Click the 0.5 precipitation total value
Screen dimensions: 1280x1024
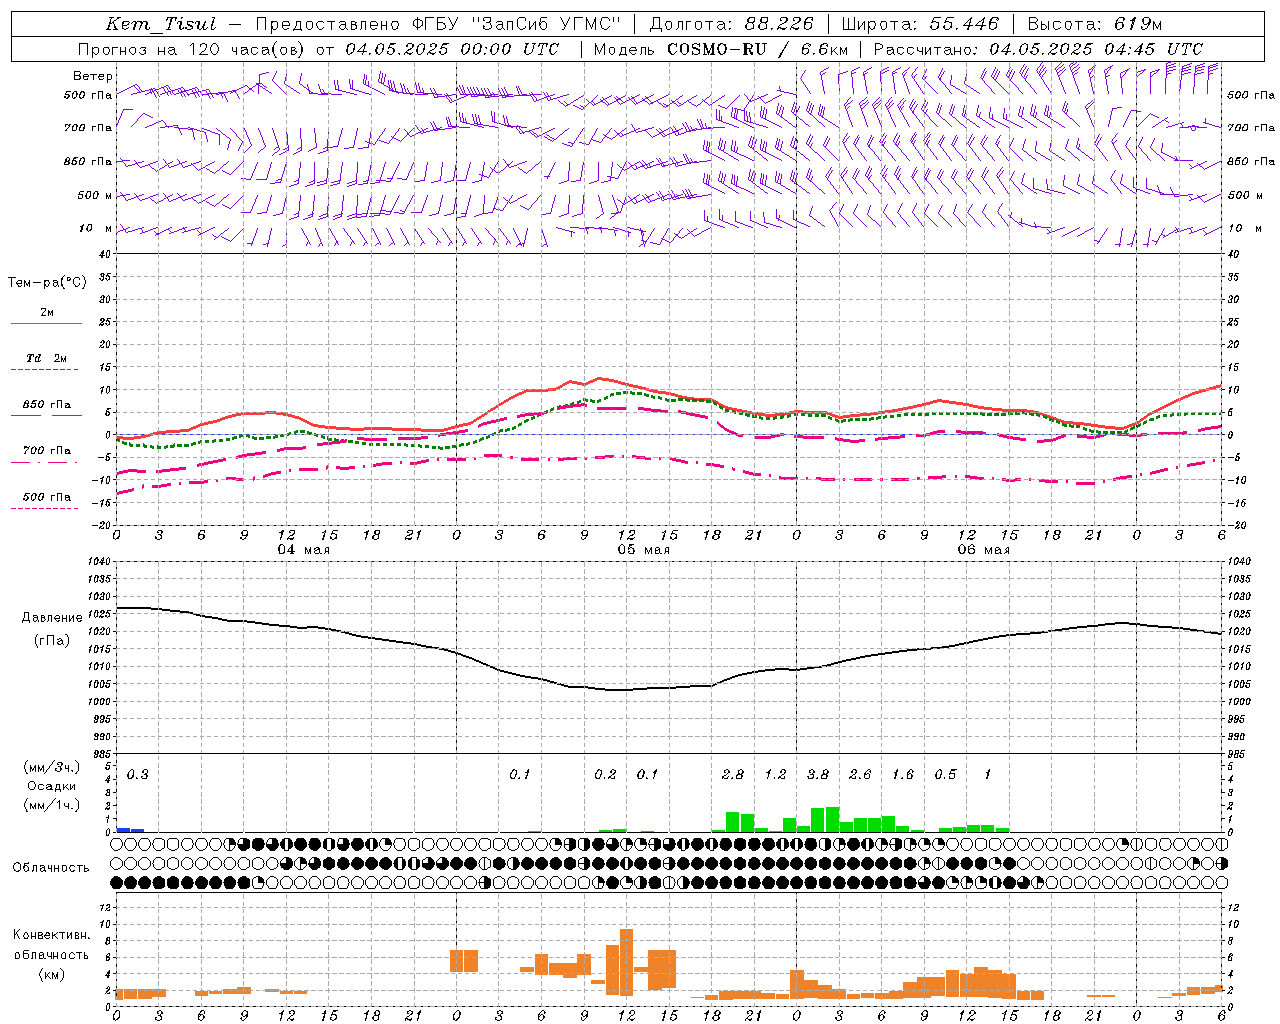point(945,775)
